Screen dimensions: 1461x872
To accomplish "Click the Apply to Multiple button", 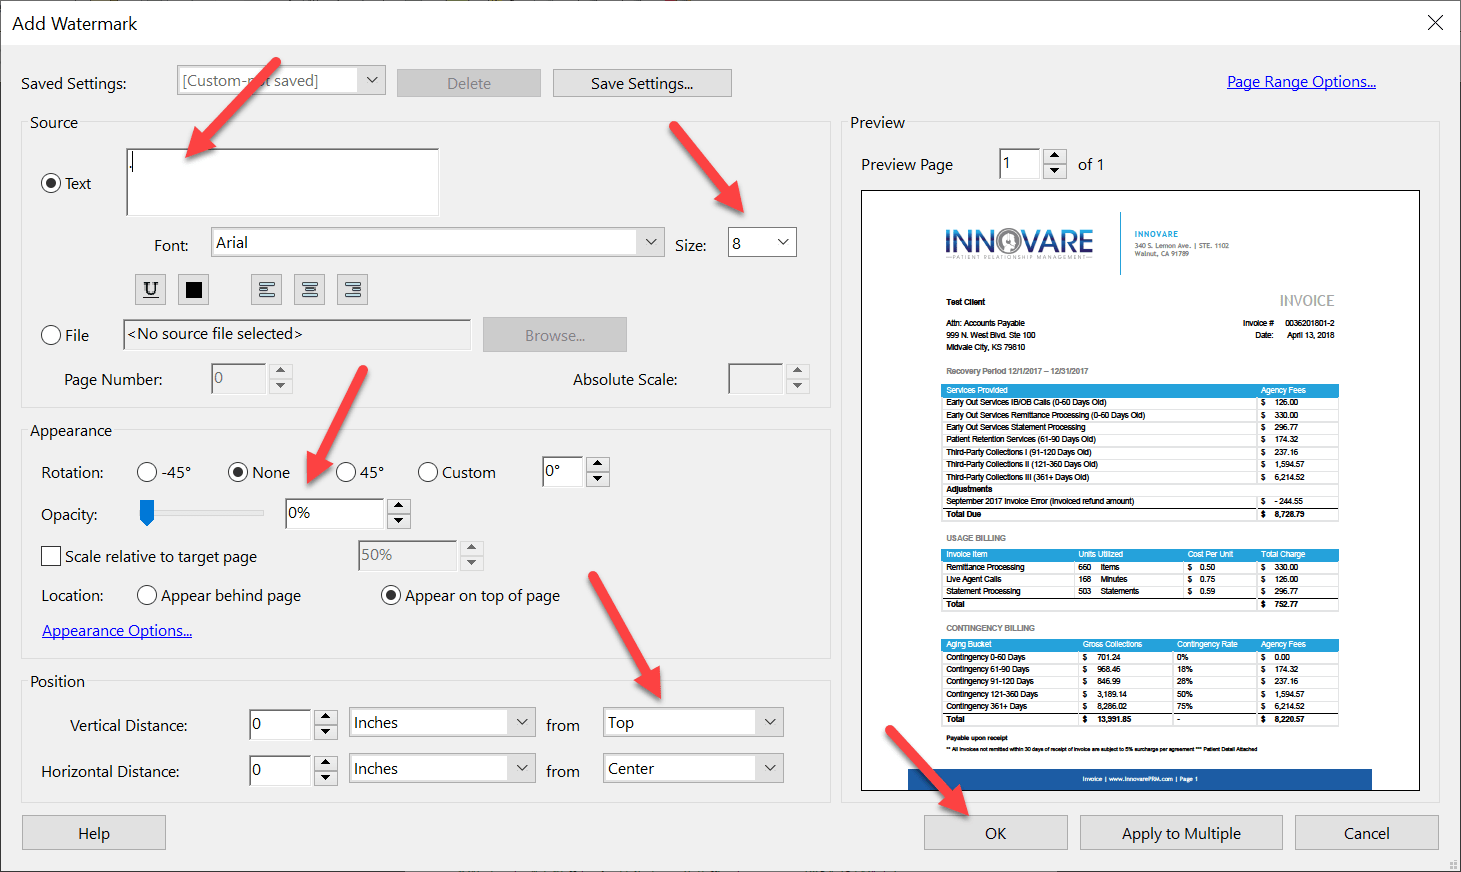I will 1180,832.
